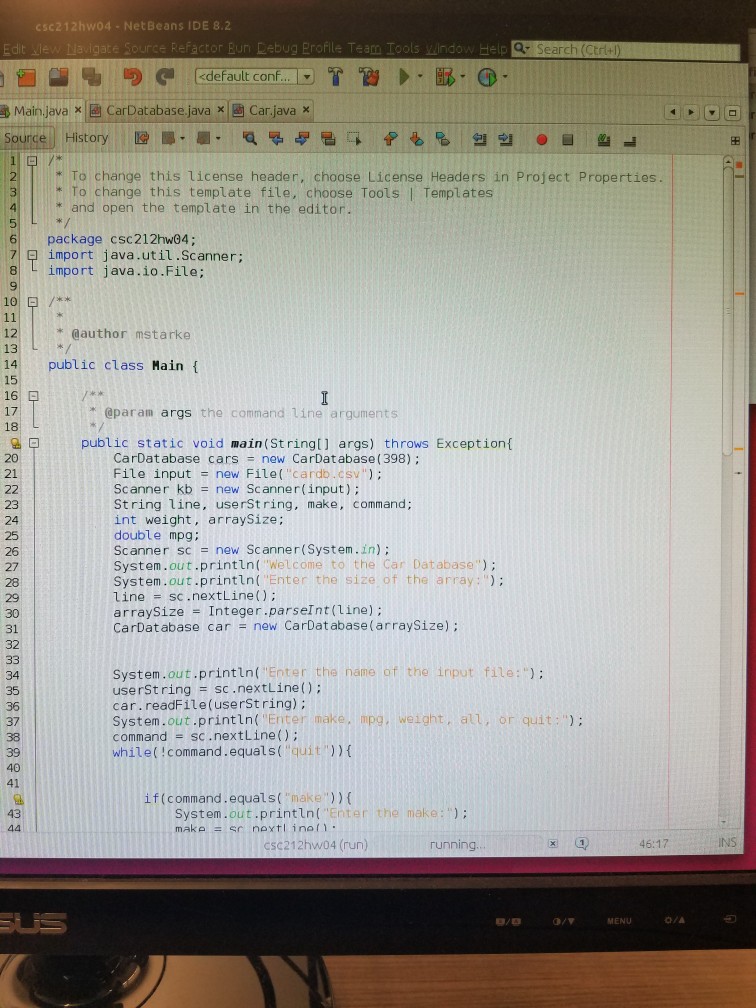756x1008 pixels.
Task: Click the Debug Project icon
Action: click(x=445, y=77)
